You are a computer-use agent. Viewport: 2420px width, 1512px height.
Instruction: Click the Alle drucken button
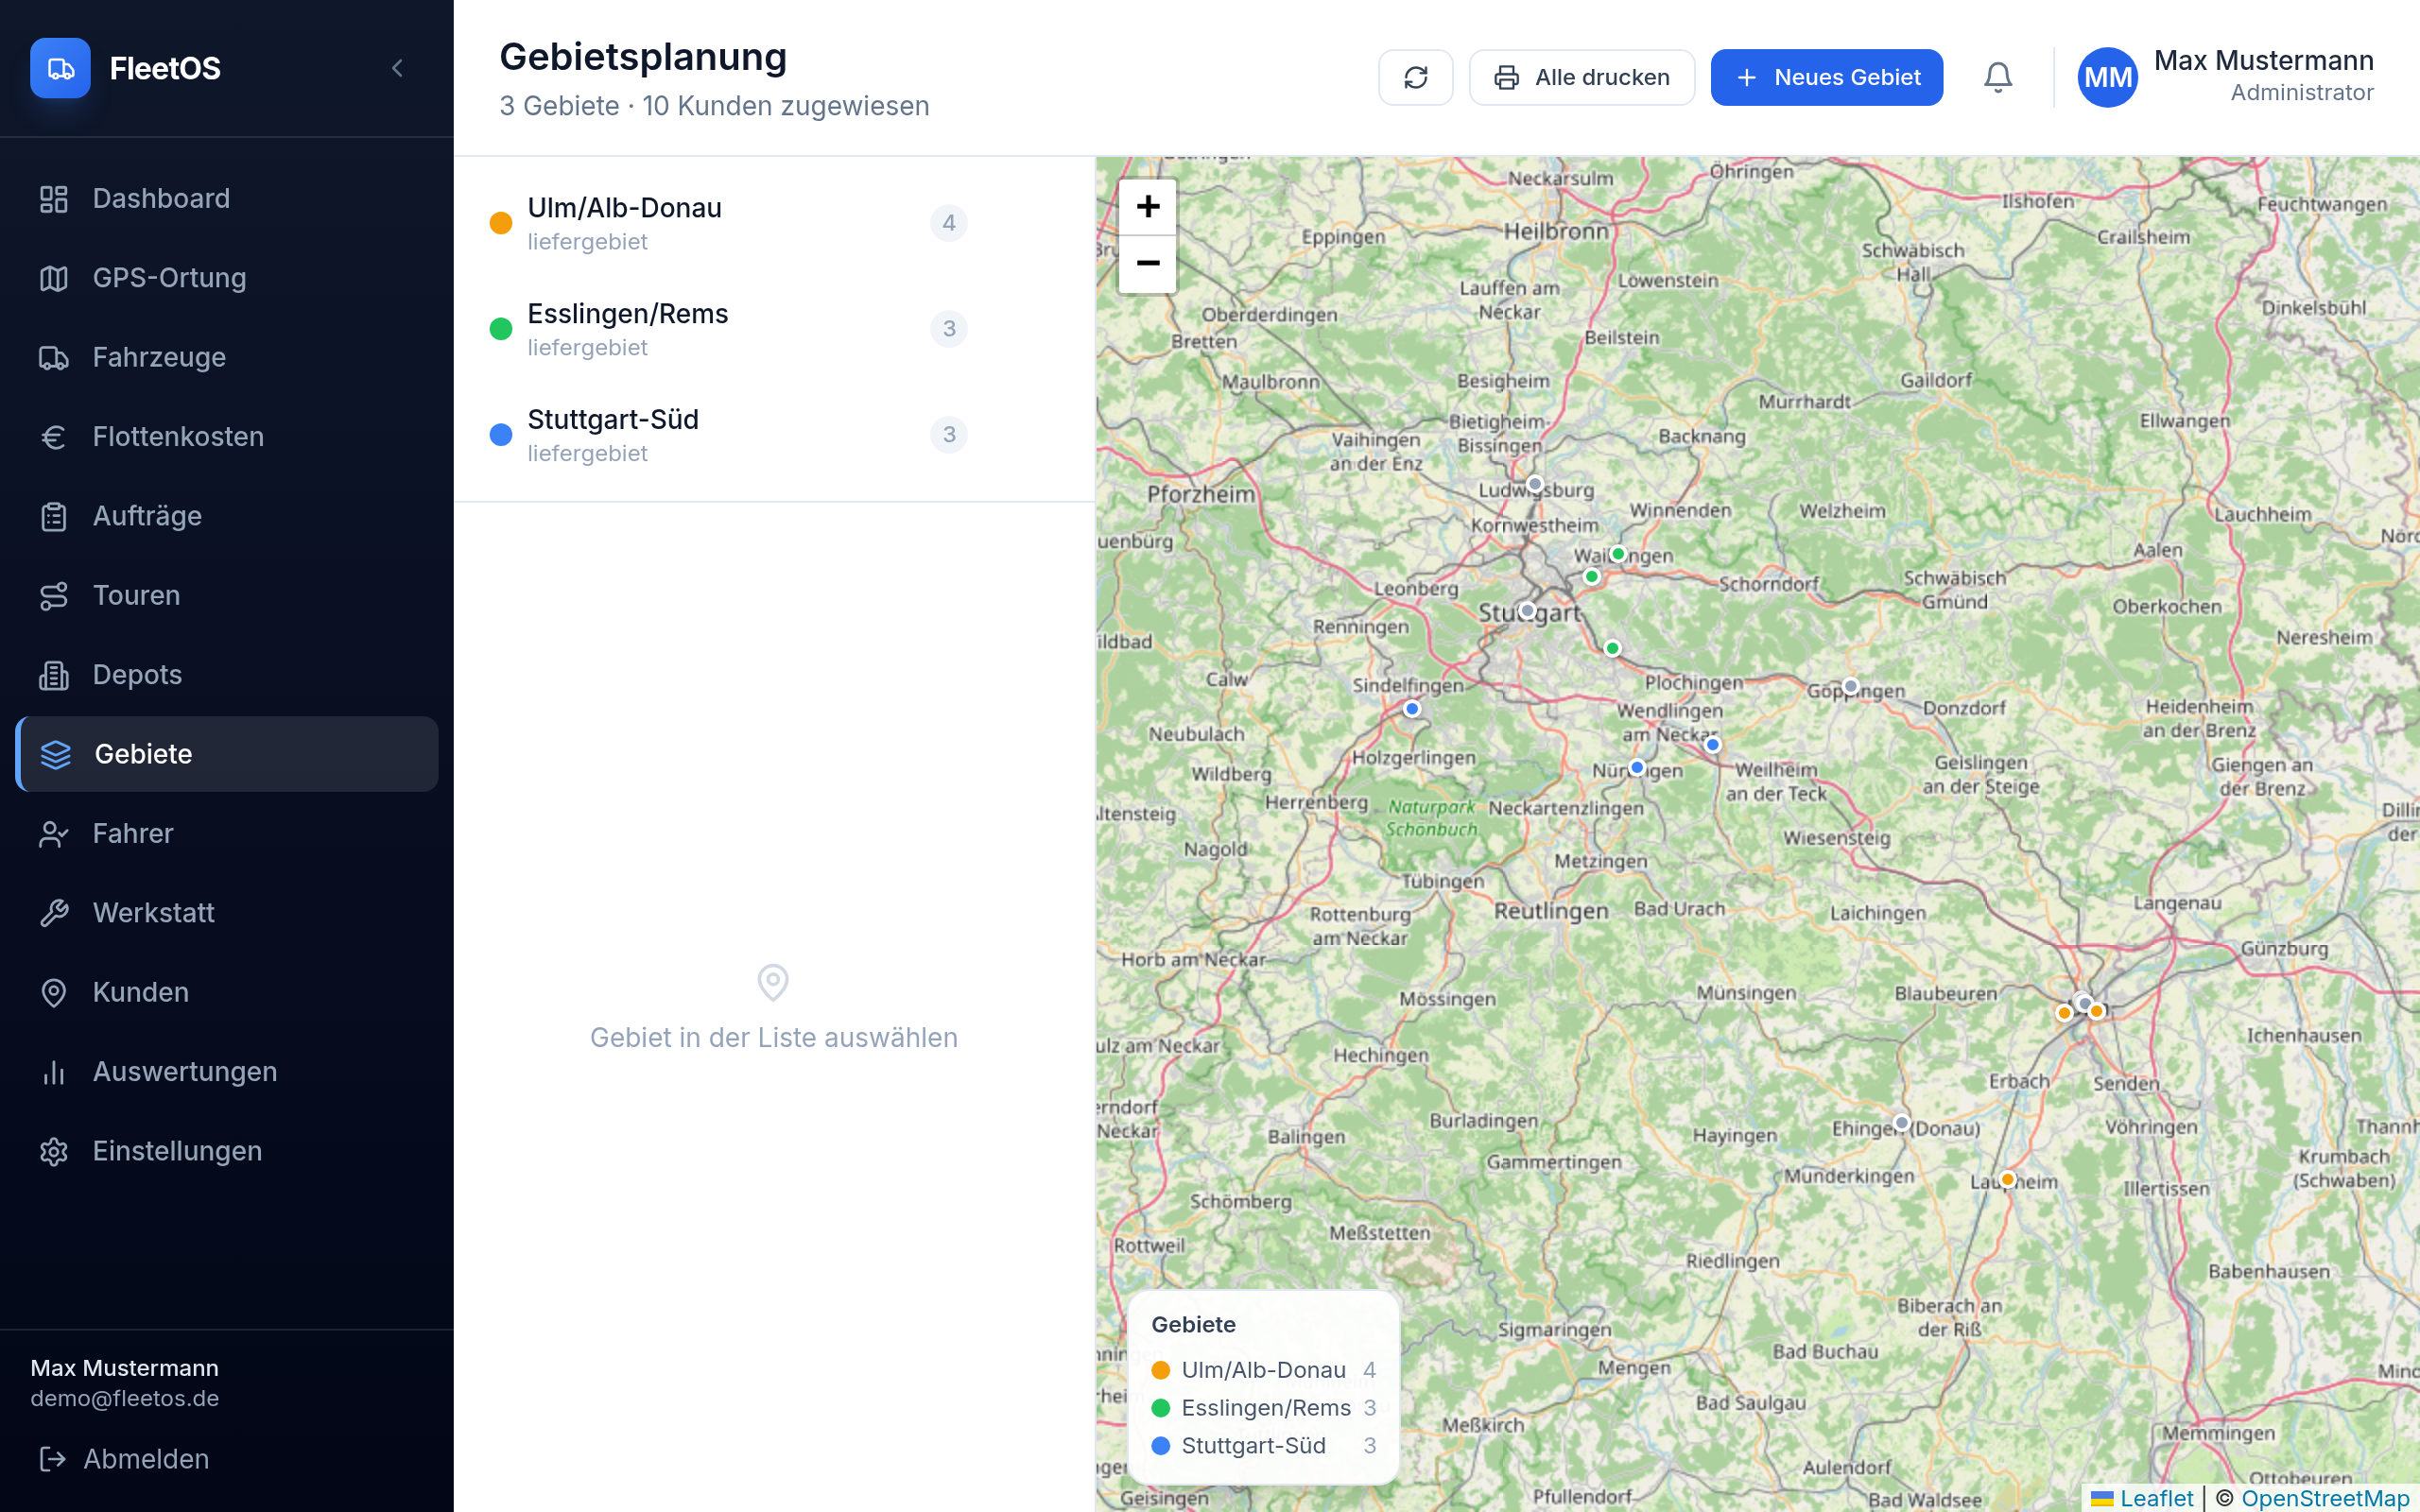1581,77
